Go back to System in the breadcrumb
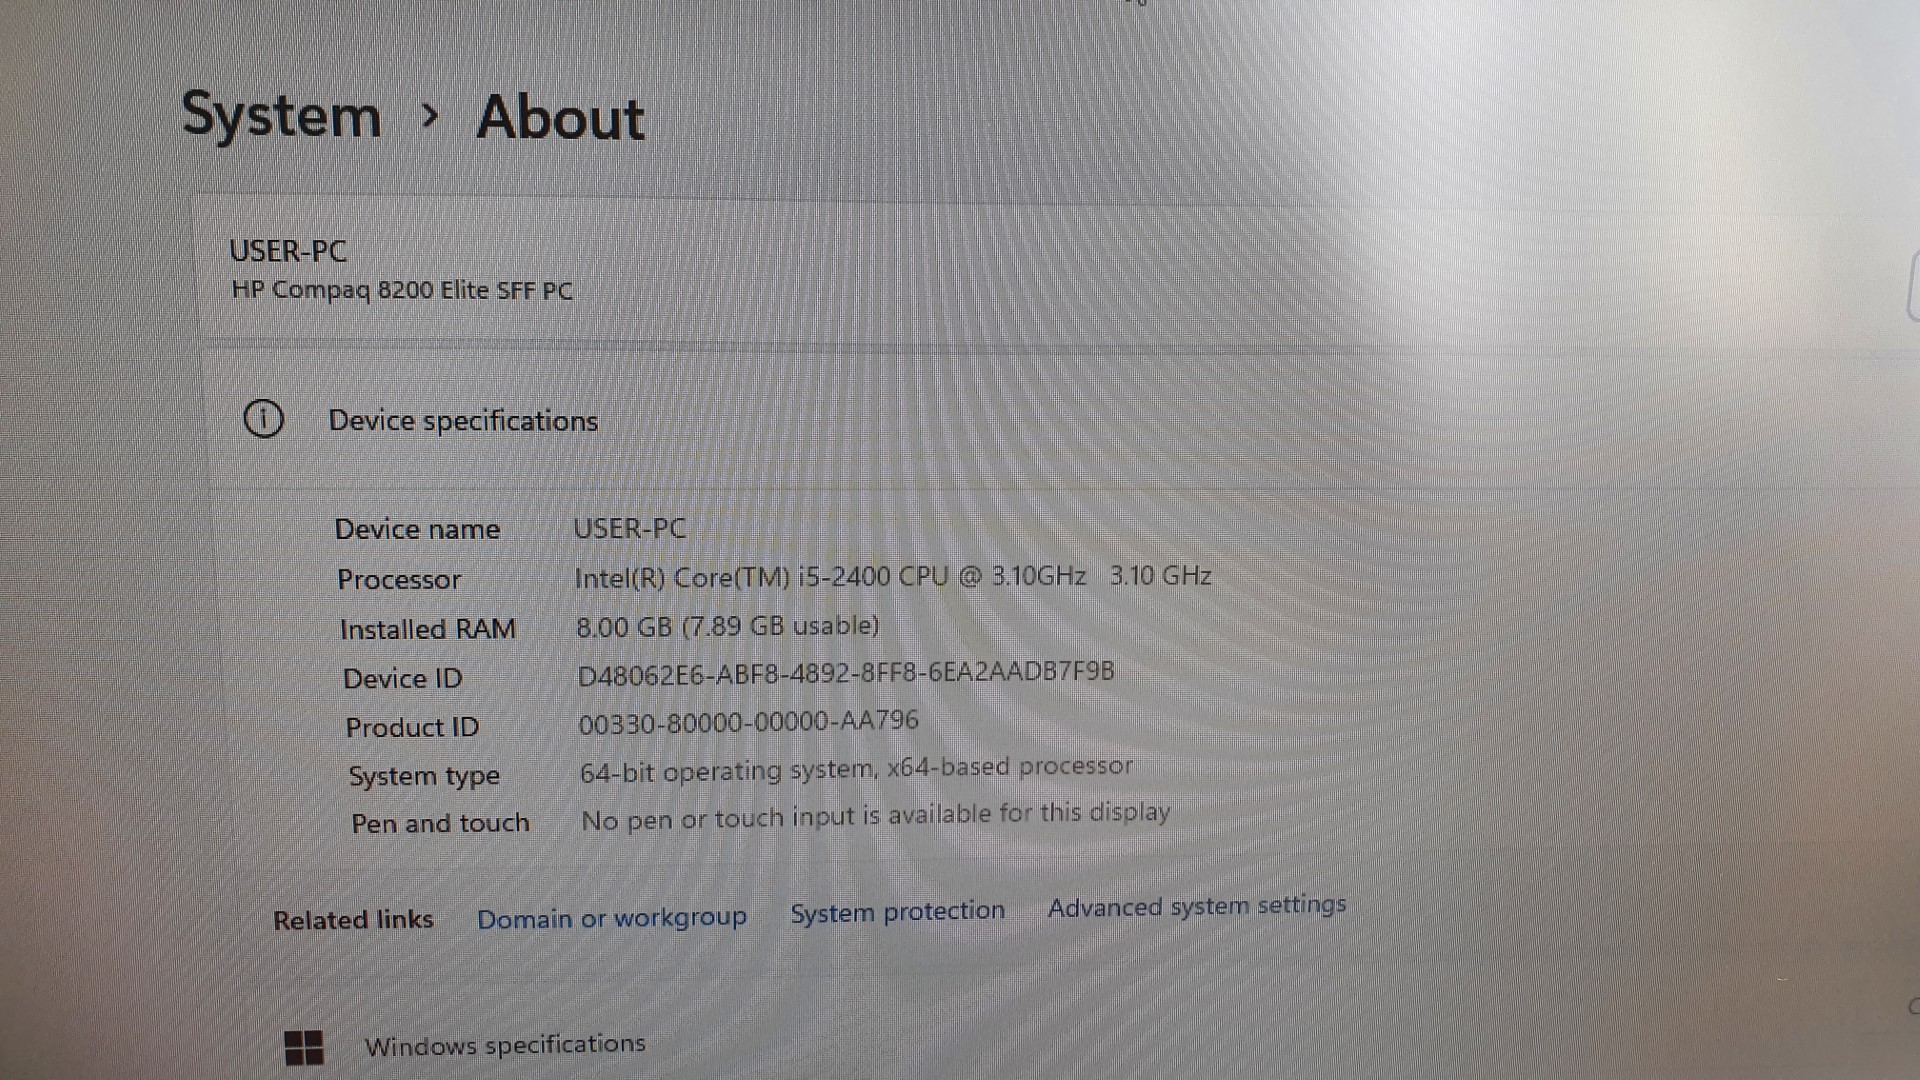 pyautogui.click(x=282, y=116)
